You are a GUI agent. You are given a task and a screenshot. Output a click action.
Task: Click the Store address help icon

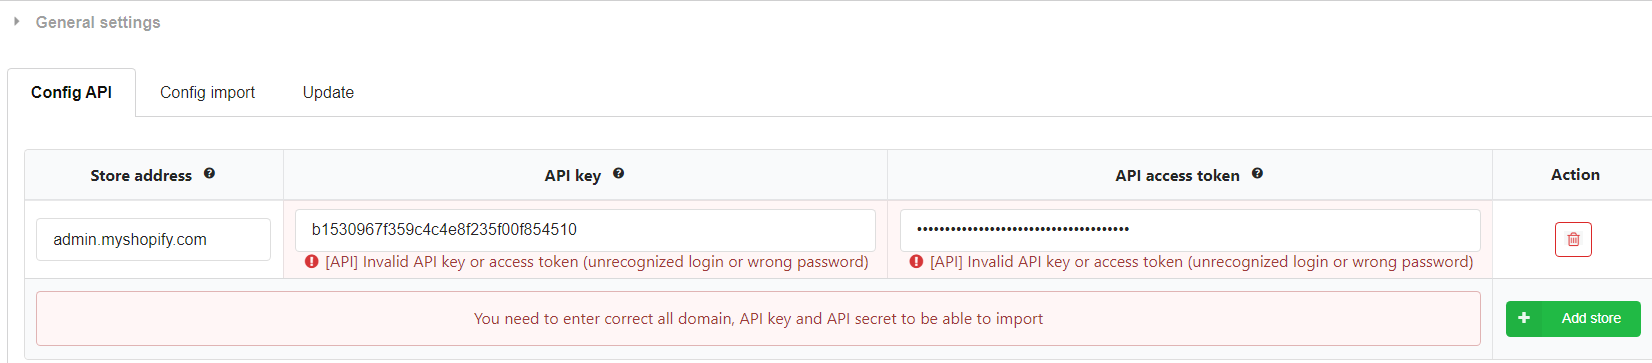[209, 173]
